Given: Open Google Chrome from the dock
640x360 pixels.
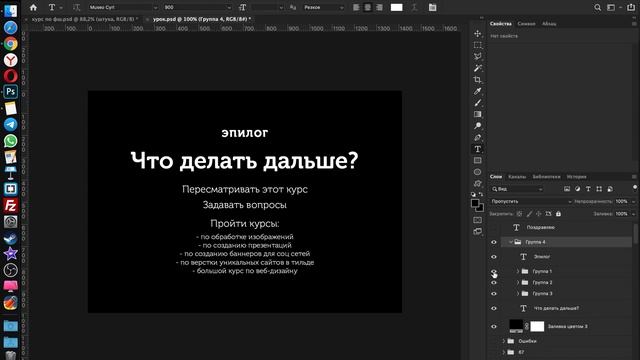Looking at the screenshot, I should (x=11, y=44).
